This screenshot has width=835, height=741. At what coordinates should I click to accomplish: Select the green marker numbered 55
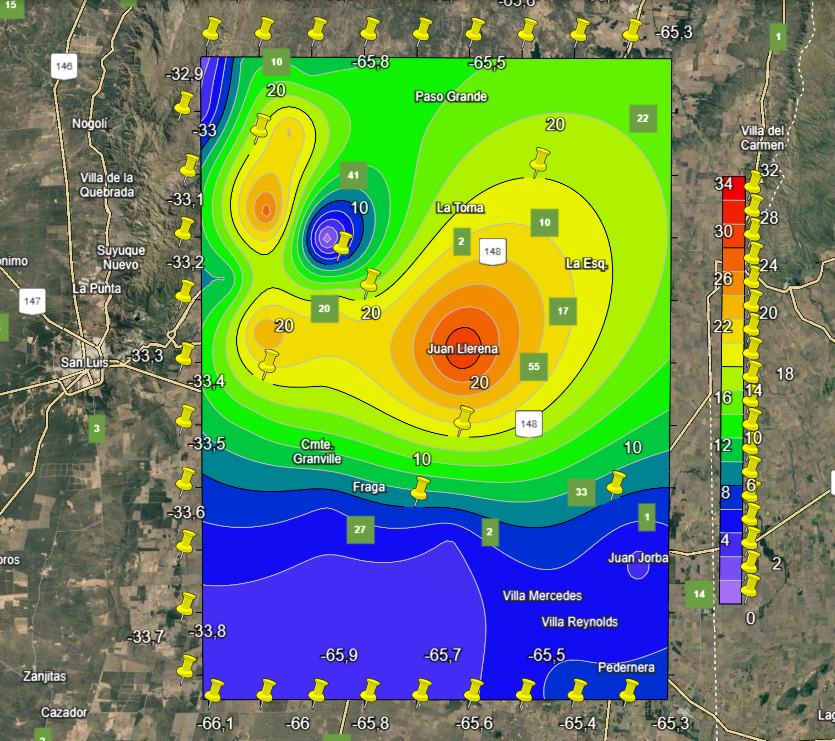coord(533,367)
